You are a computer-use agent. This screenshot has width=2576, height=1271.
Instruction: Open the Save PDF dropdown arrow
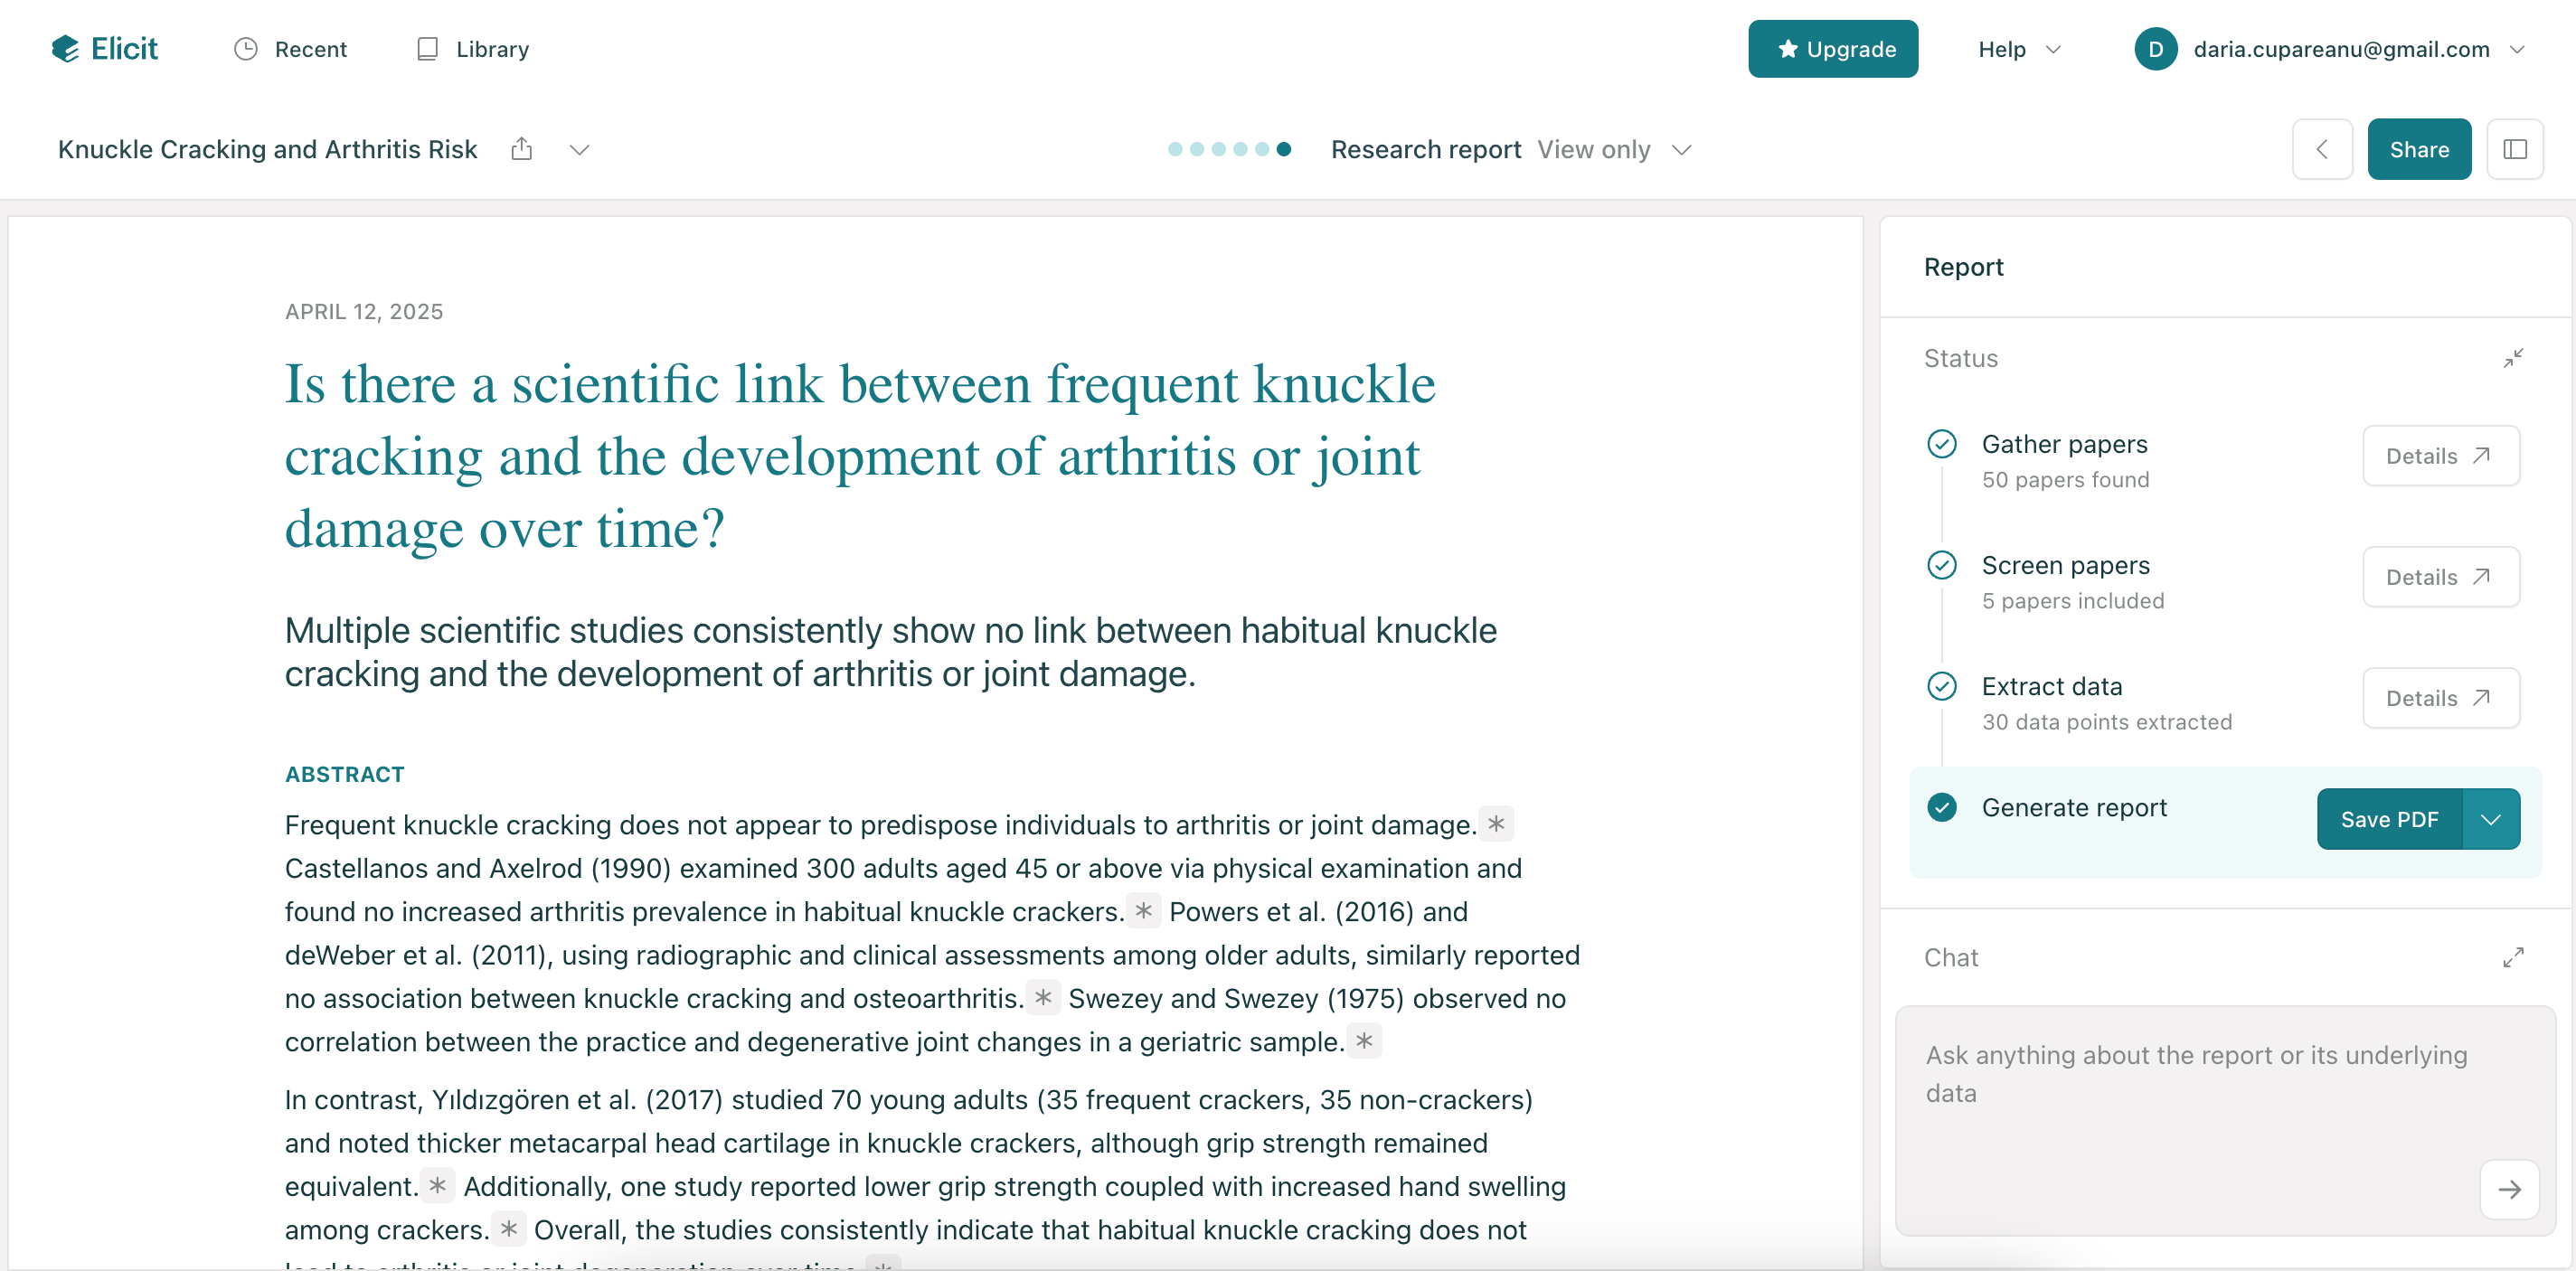(2490, 819)
